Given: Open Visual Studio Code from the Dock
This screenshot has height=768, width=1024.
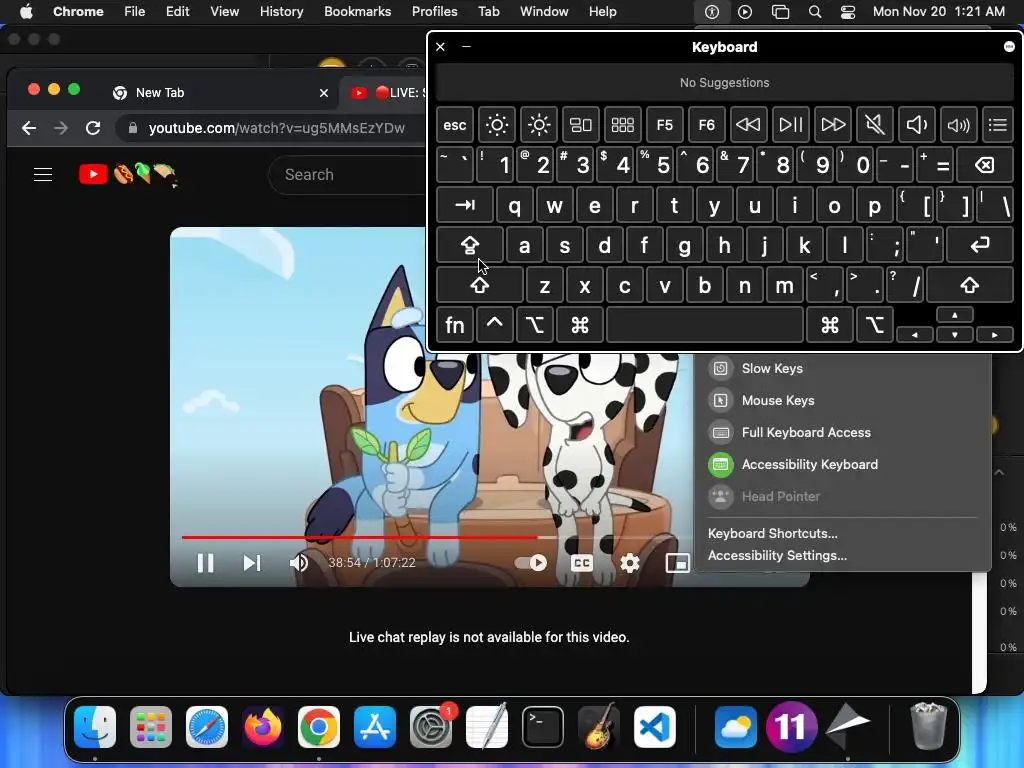Looking at the screenshot, I should coord(655,727).
